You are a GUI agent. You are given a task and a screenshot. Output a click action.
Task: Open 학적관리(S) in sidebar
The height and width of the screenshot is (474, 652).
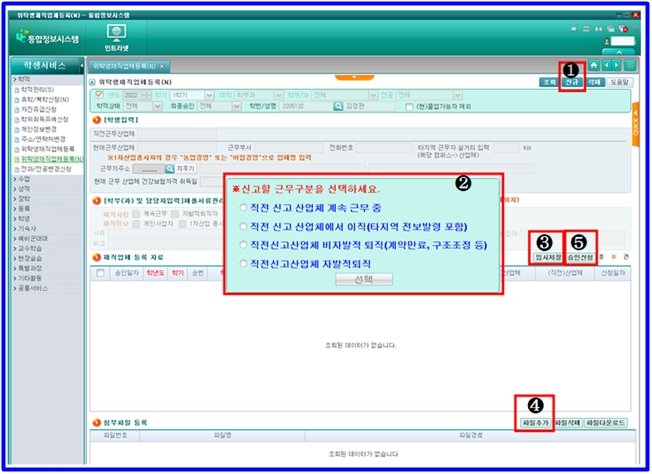pos(35,89)
